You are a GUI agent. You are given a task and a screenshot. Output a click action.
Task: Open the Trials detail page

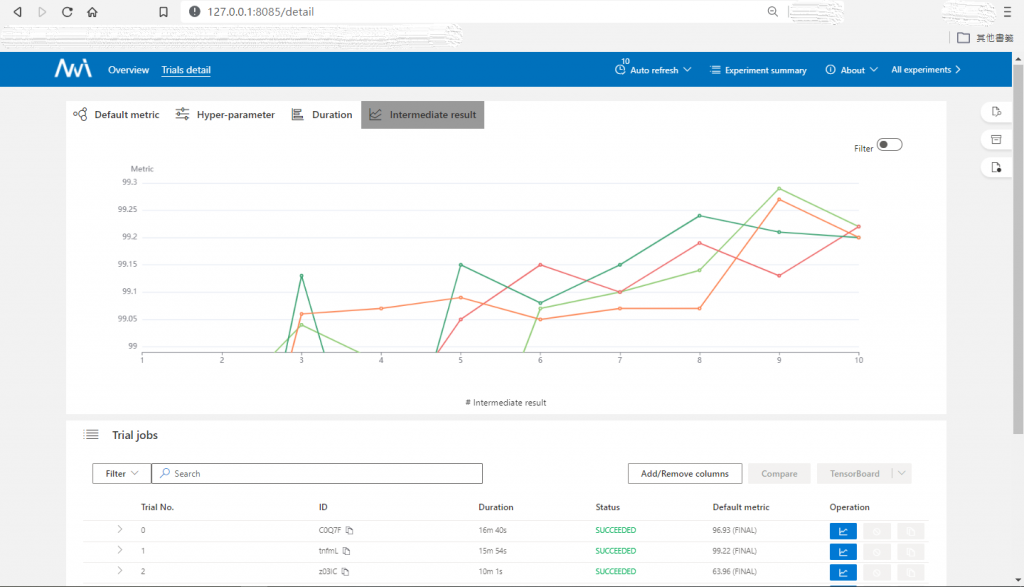point(186,70)
